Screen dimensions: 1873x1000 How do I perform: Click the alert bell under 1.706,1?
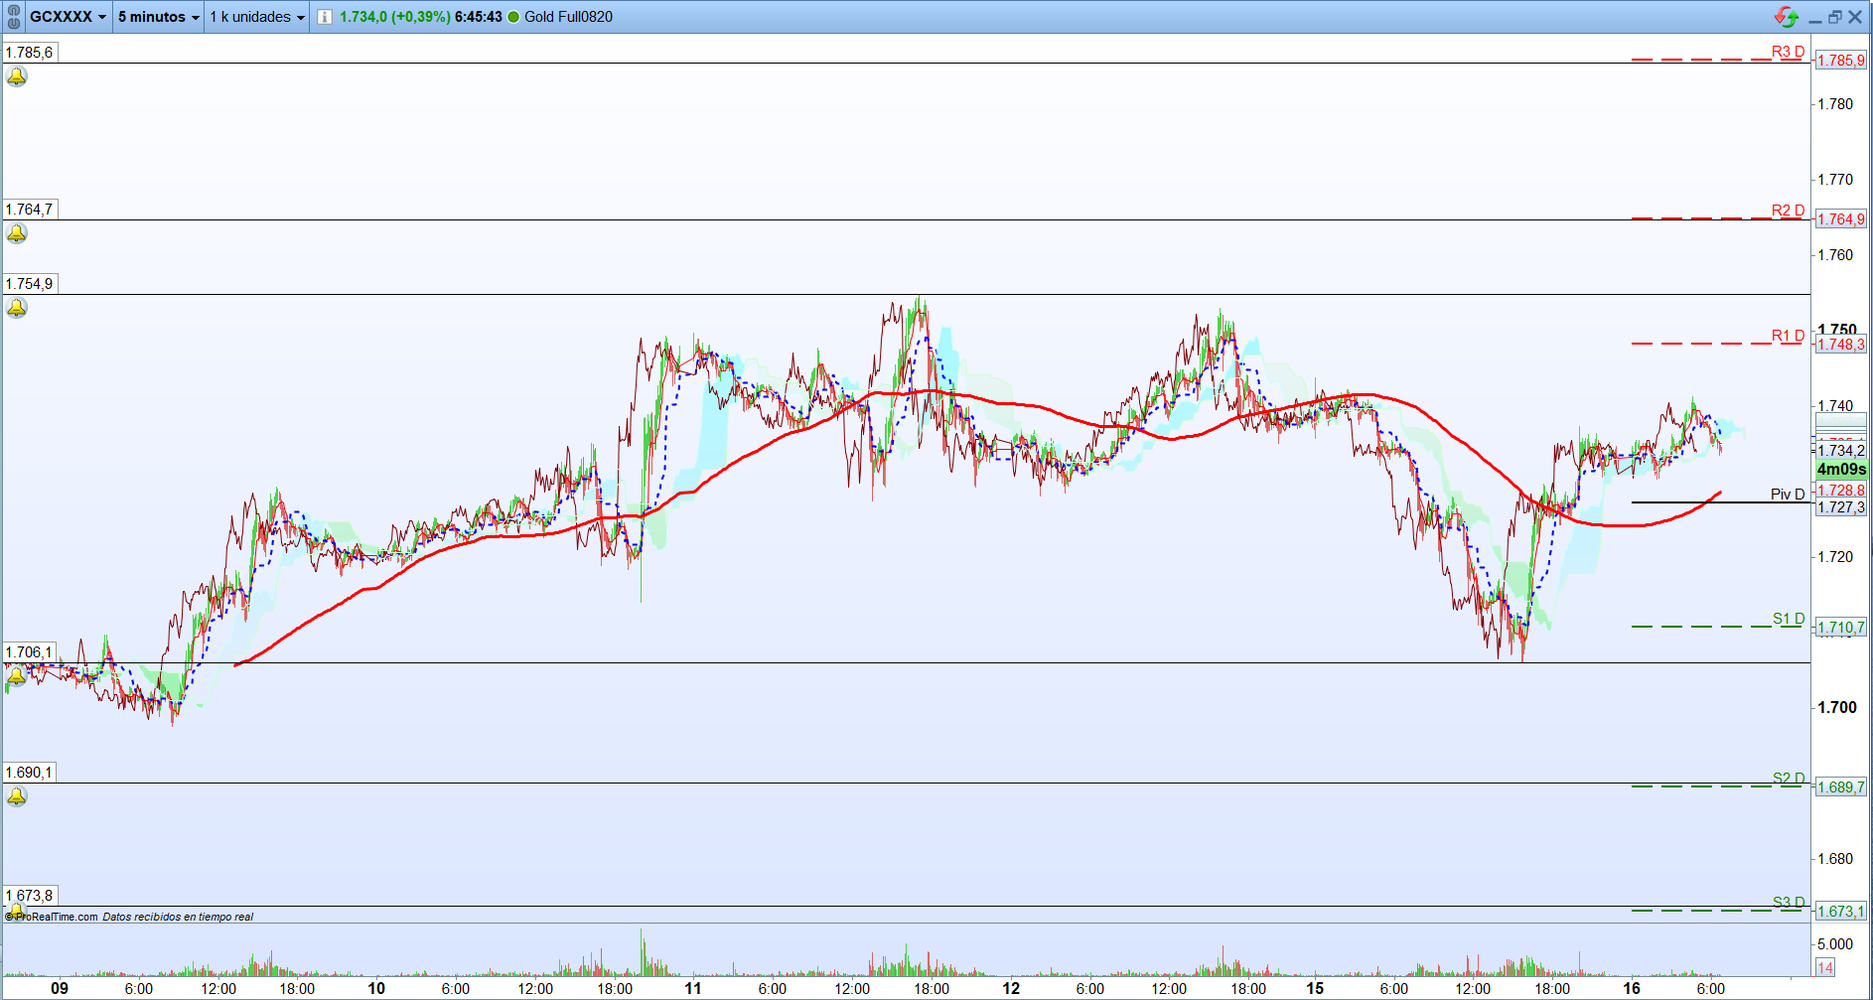[x=16, y=676]
